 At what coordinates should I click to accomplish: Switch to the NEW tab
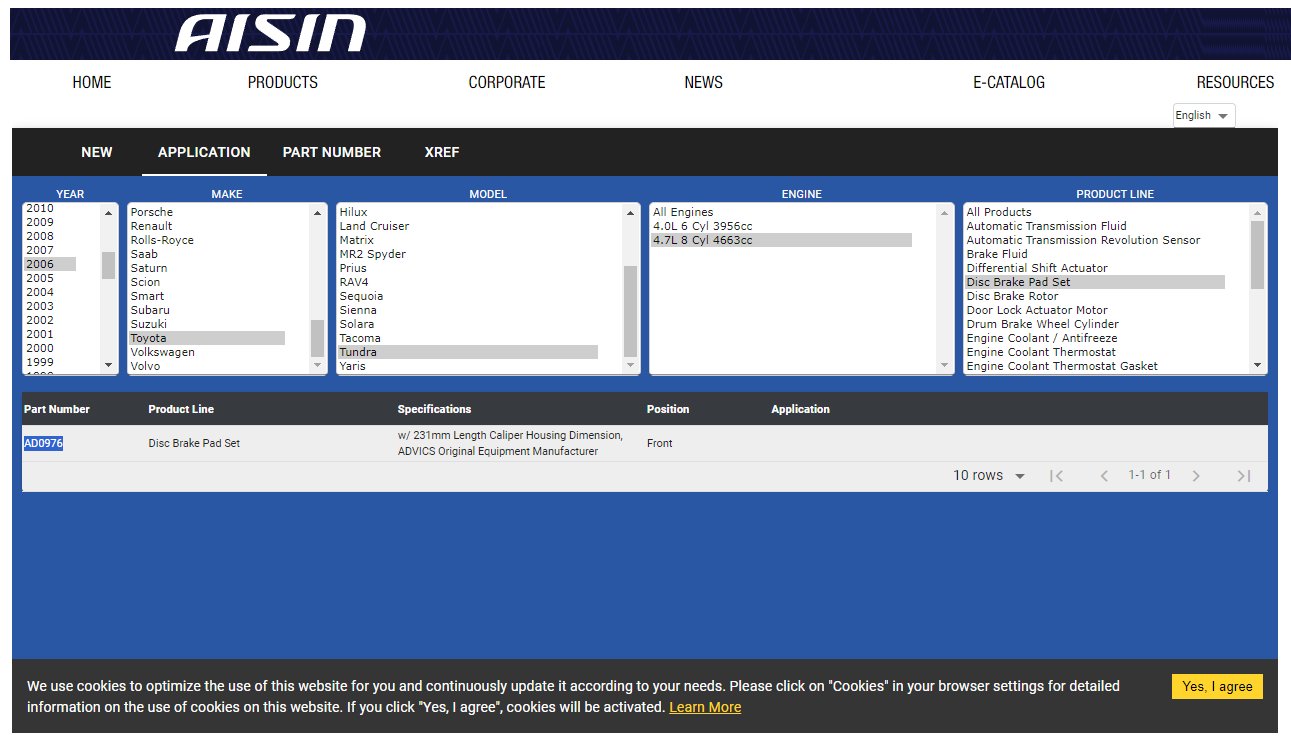97,152
